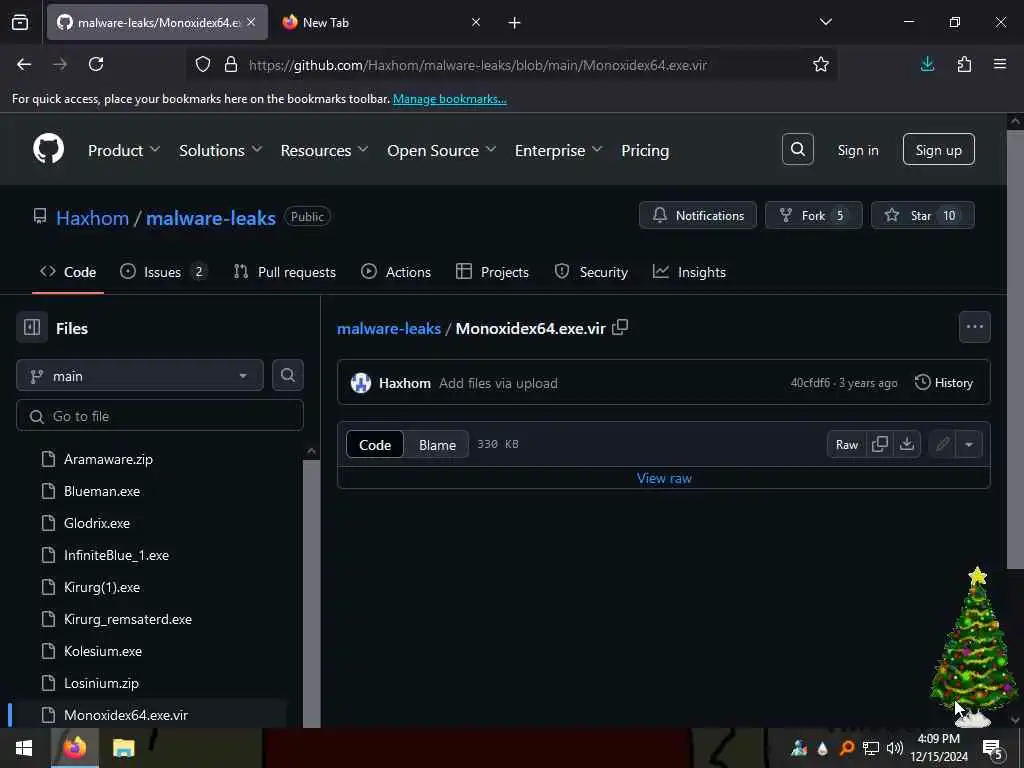1024x768 pixels.
Task: Expand the Product navigation dropdown
Action: pos(123,150)
